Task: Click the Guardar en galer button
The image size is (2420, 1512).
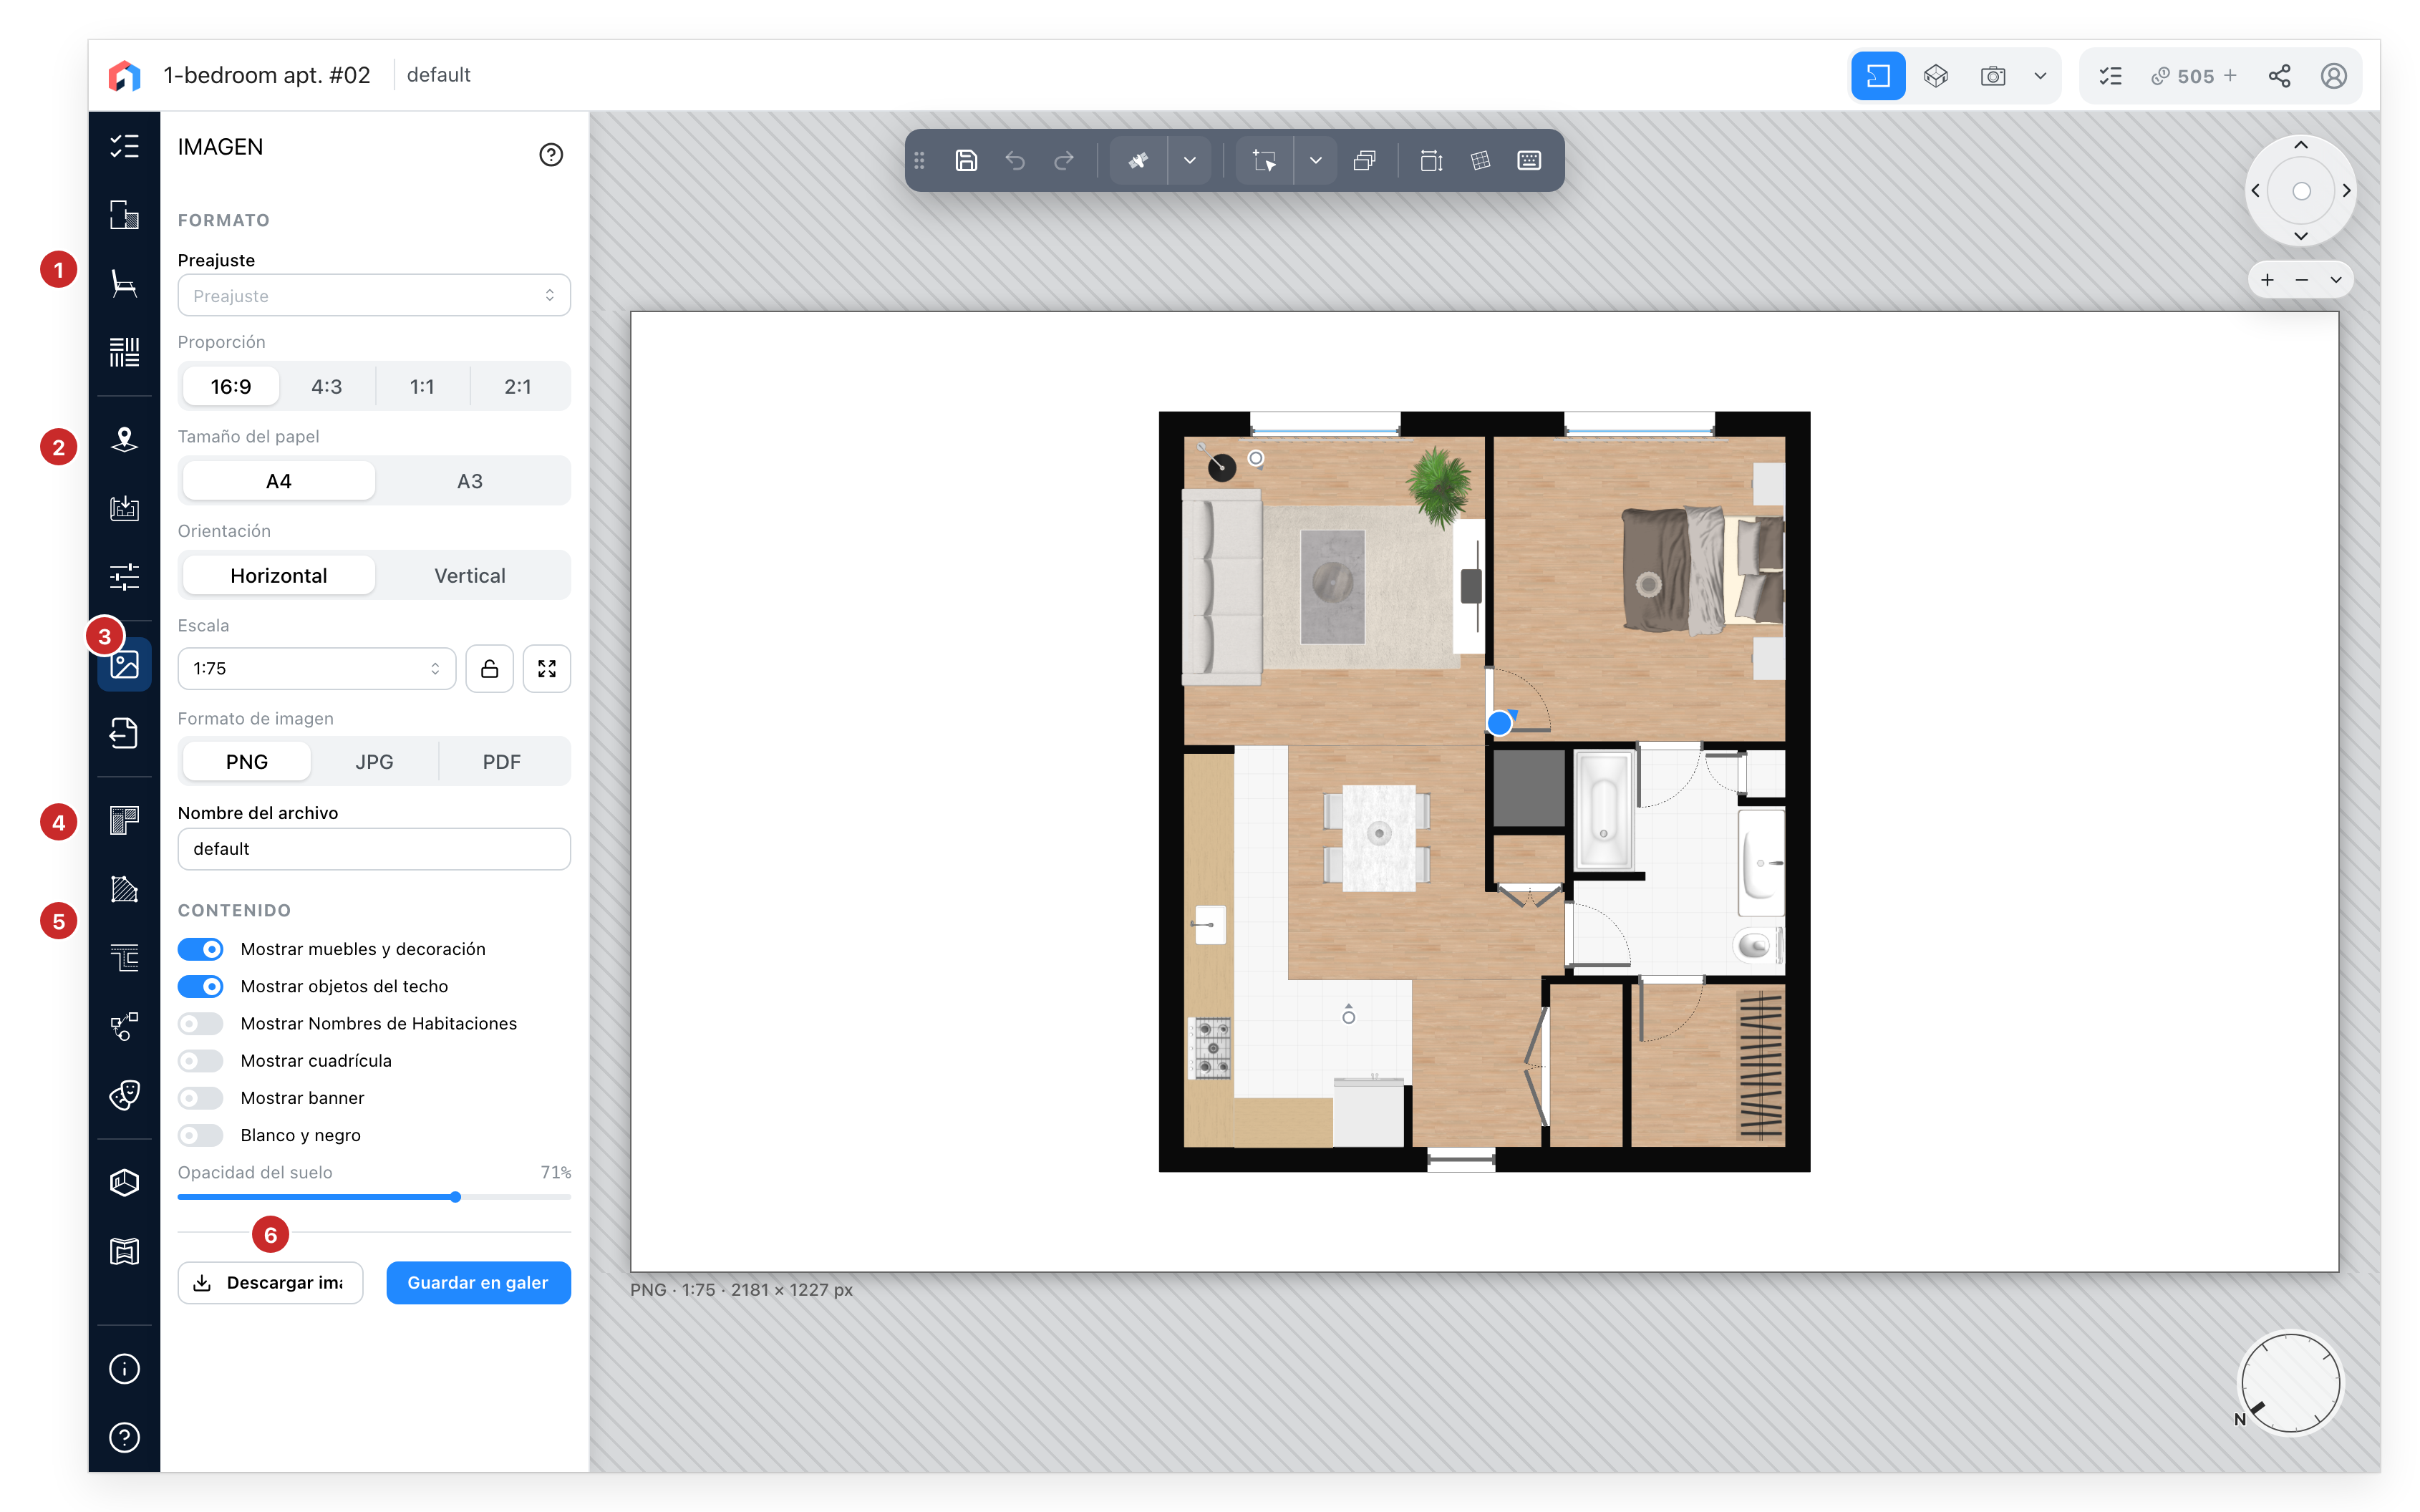Action: tap(478, 1283)
